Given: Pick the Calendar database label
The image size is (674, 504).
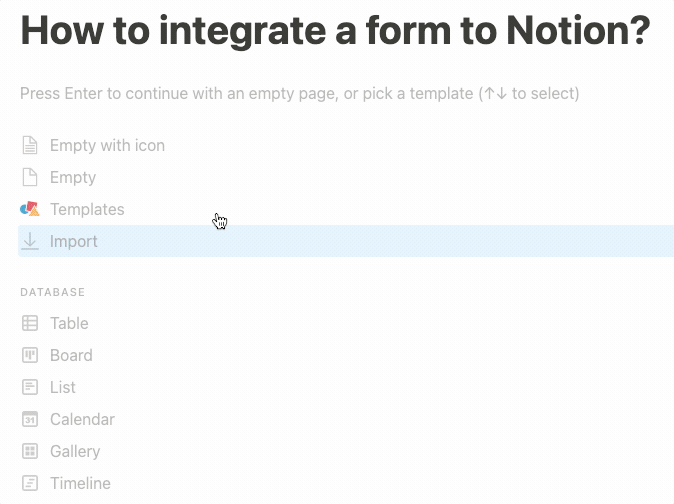Looking at the screenshot, I should click(x=82, y=419).
